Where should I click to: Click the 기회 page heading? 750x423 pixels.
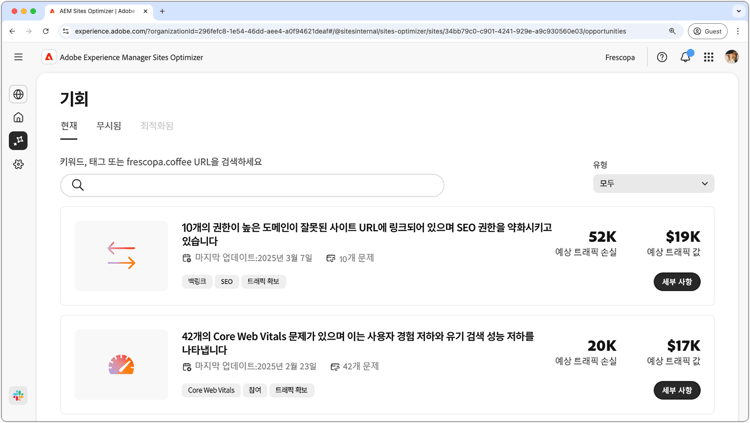click(74, 99)
